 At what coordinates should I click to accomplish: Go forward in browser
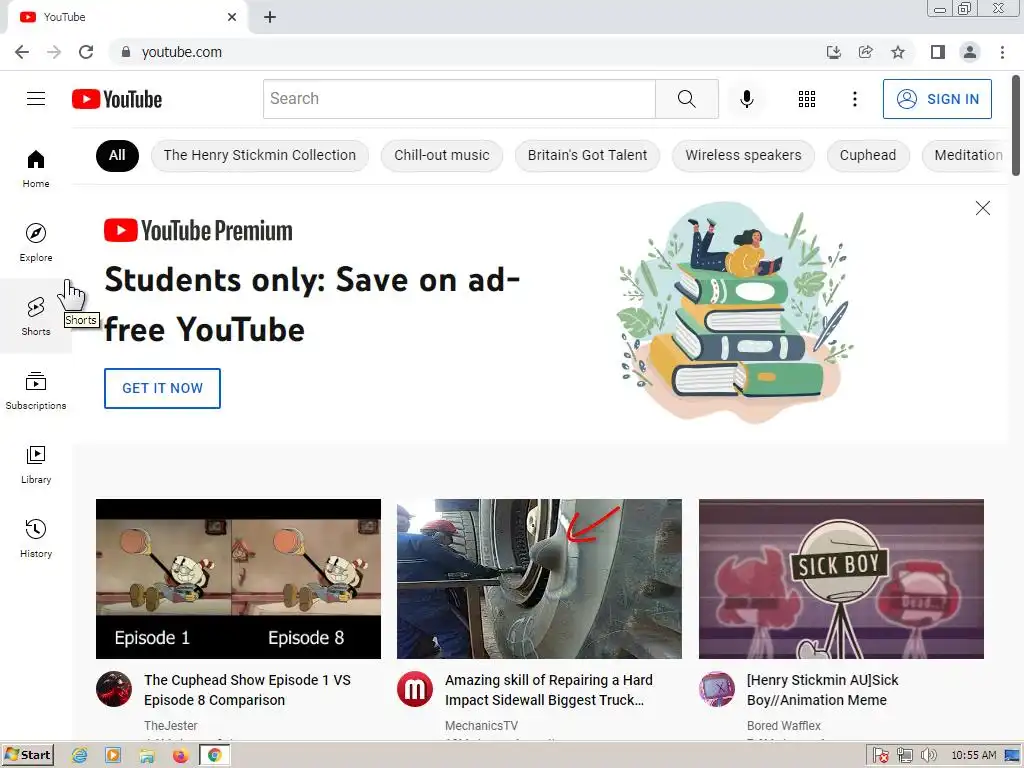coord(54,52)
